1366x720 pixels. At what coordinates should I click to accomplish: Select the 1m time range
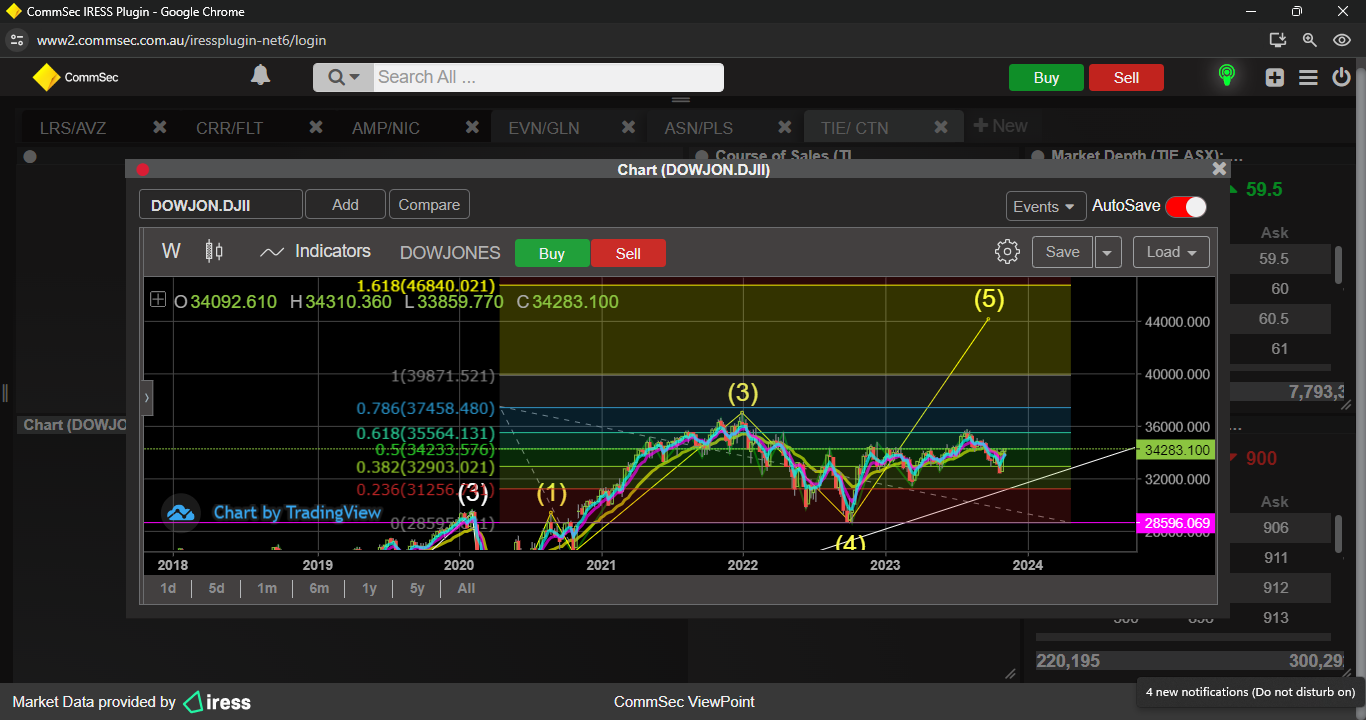pyautogui.click(x=267, y=588)
